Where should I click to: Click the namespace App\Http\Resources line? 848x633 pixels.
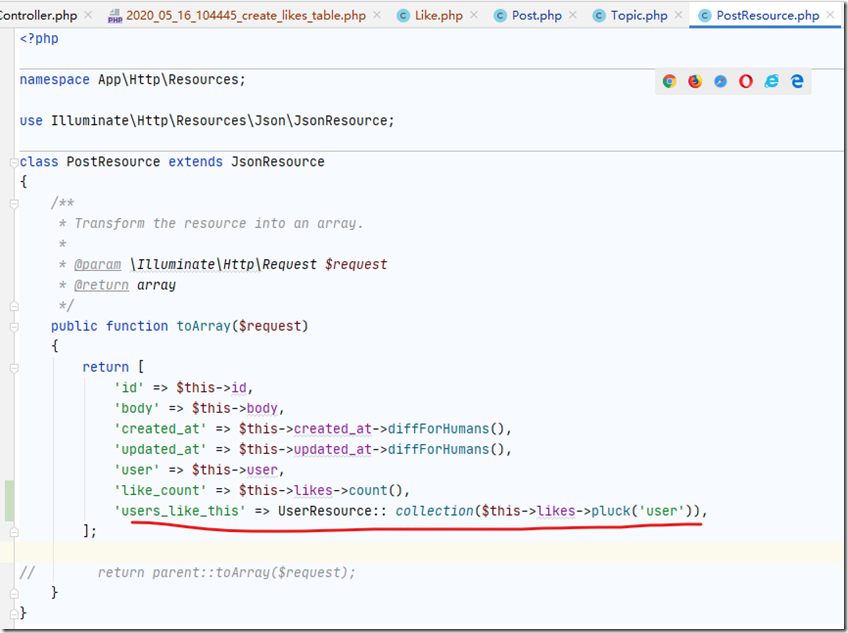pyautogui.click(x=132, y=80)
